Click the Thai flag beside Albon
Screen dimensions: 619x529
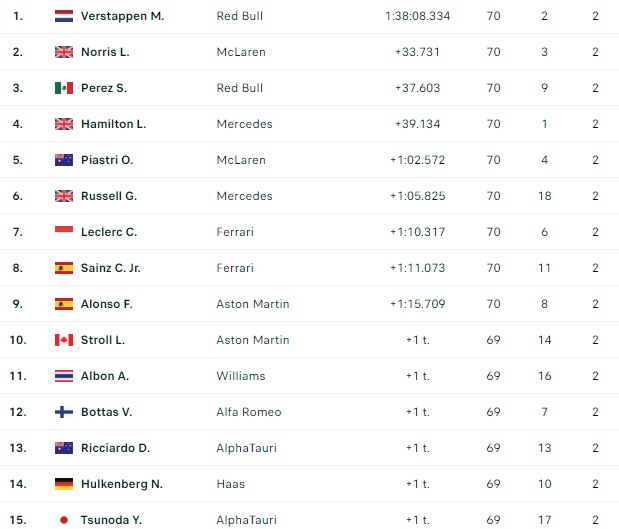point(64,376)
